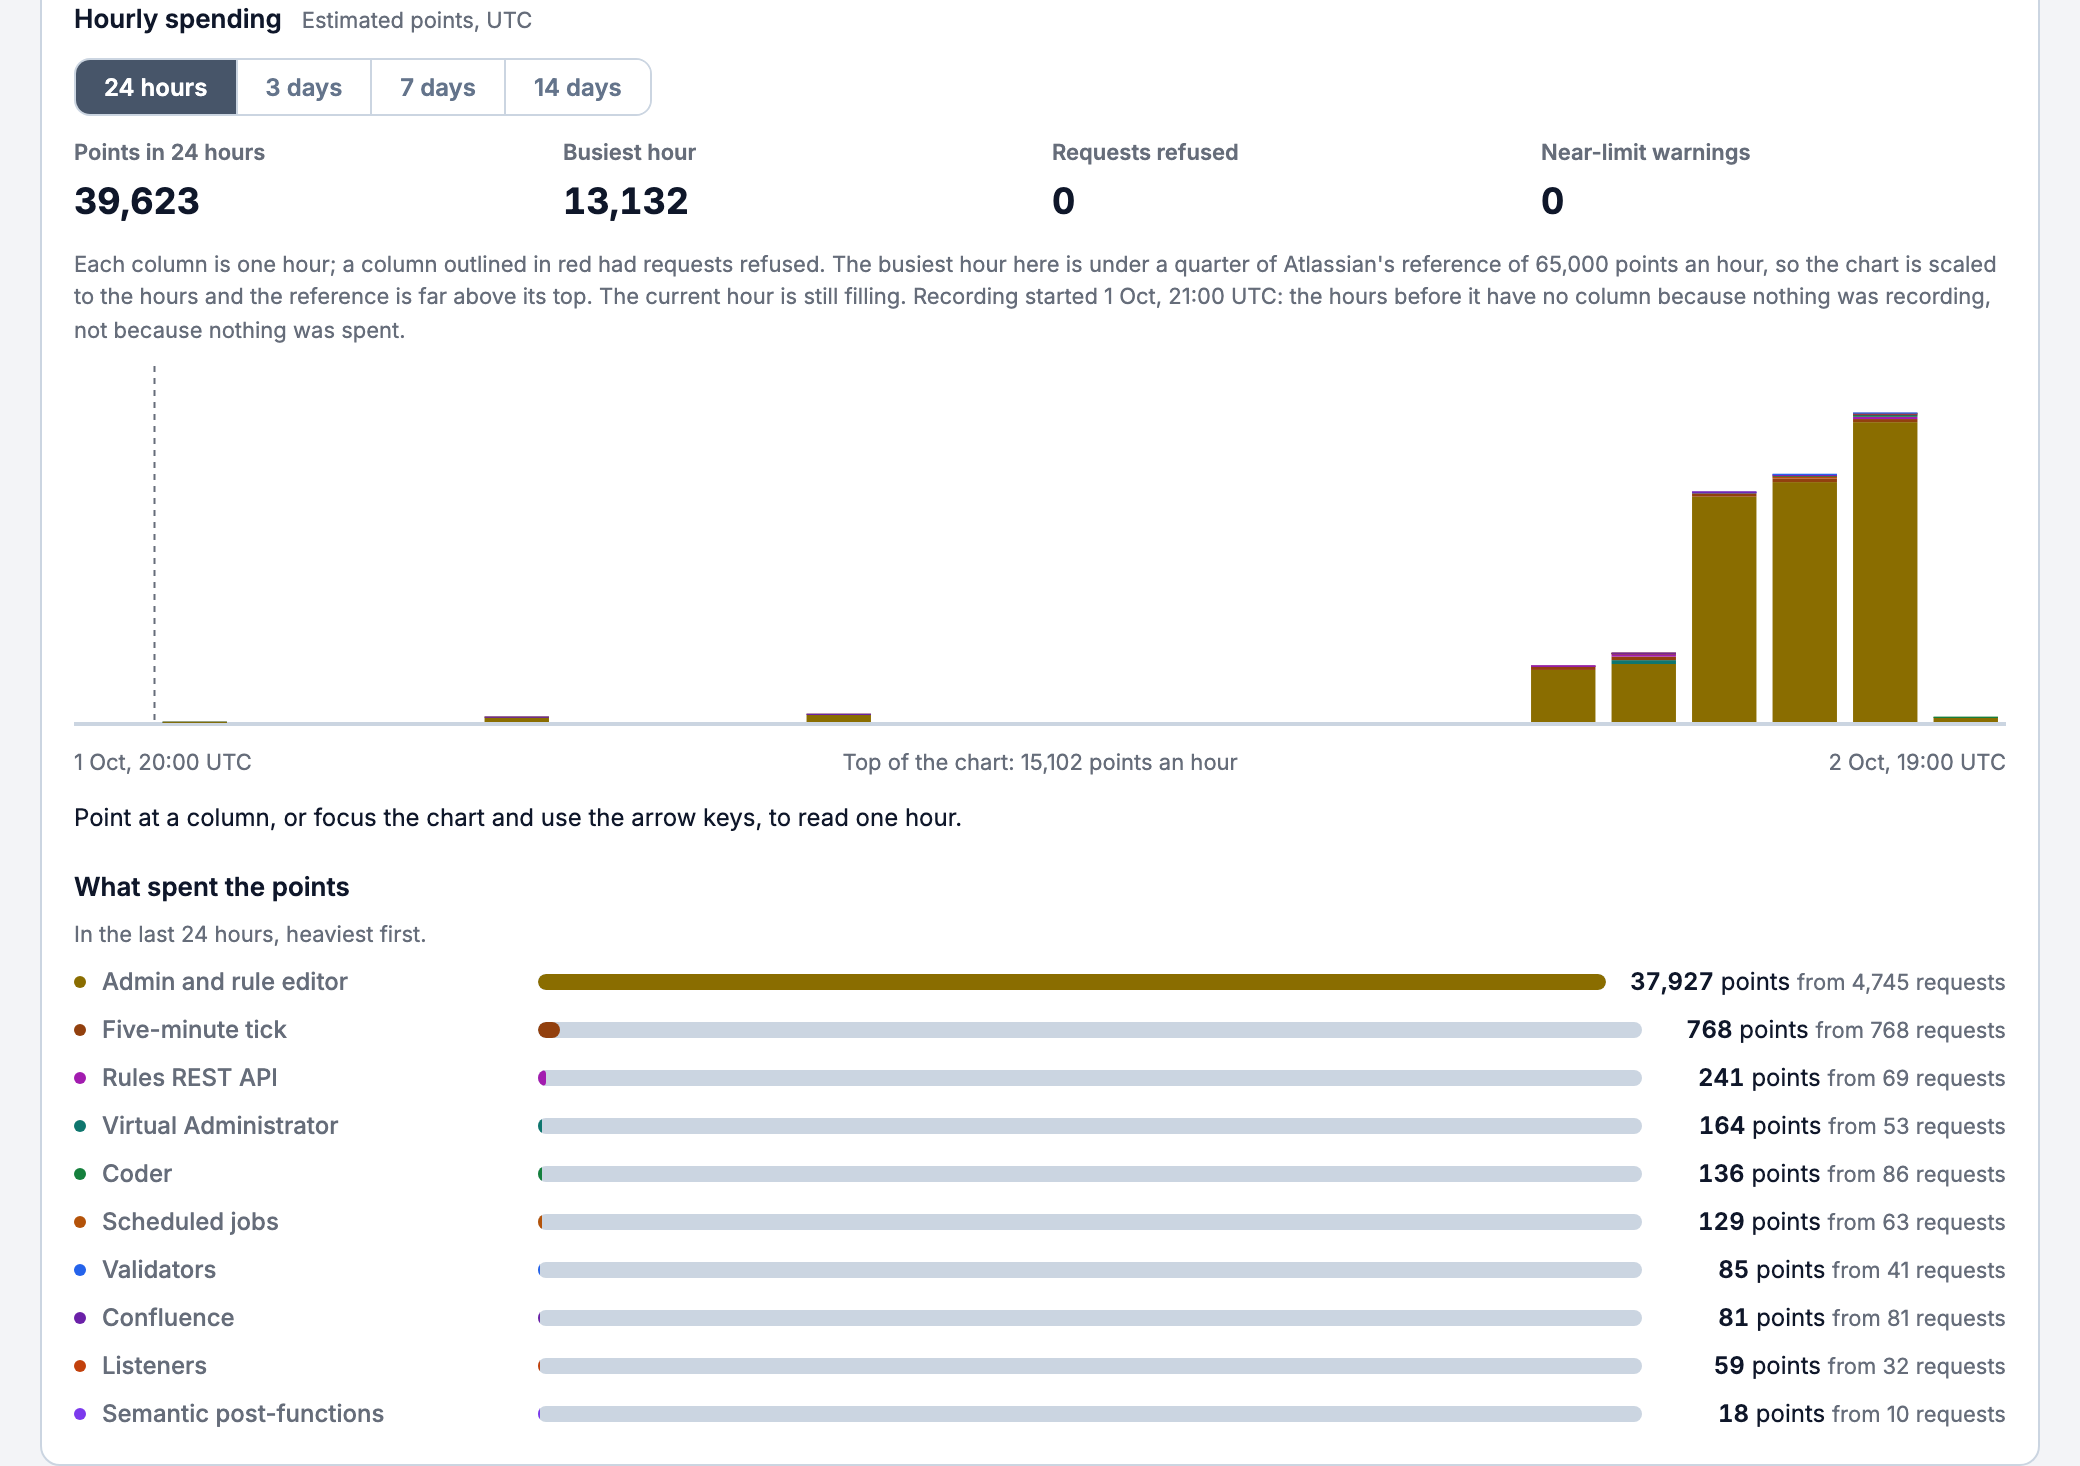The width and height of the screenshot is (2080, 1466).
Task: Click the 'Semantic post-functions' label
Action: (243, 1414)
